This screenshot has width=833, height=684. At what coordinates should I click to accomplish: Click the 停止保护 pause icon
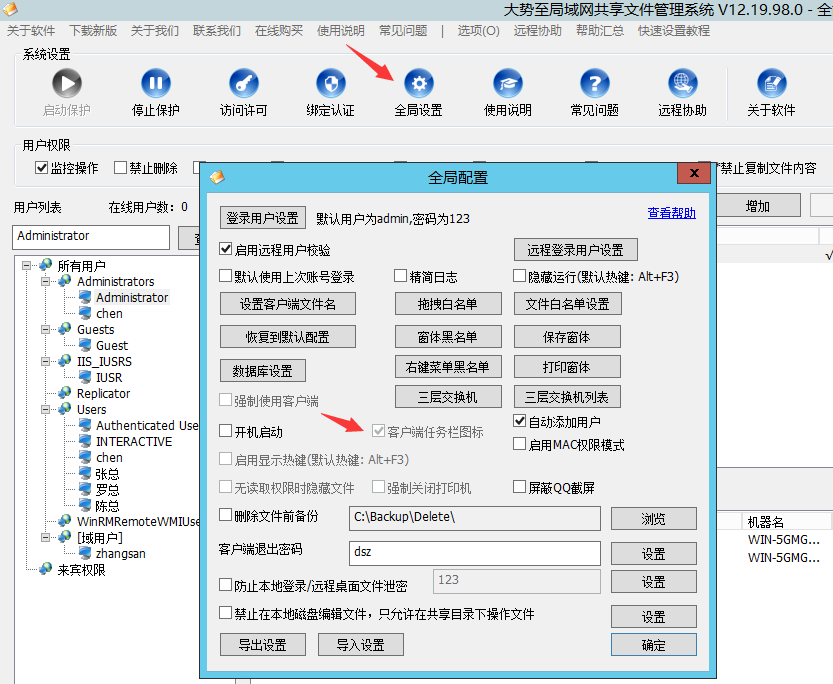(x=155, y=84)
